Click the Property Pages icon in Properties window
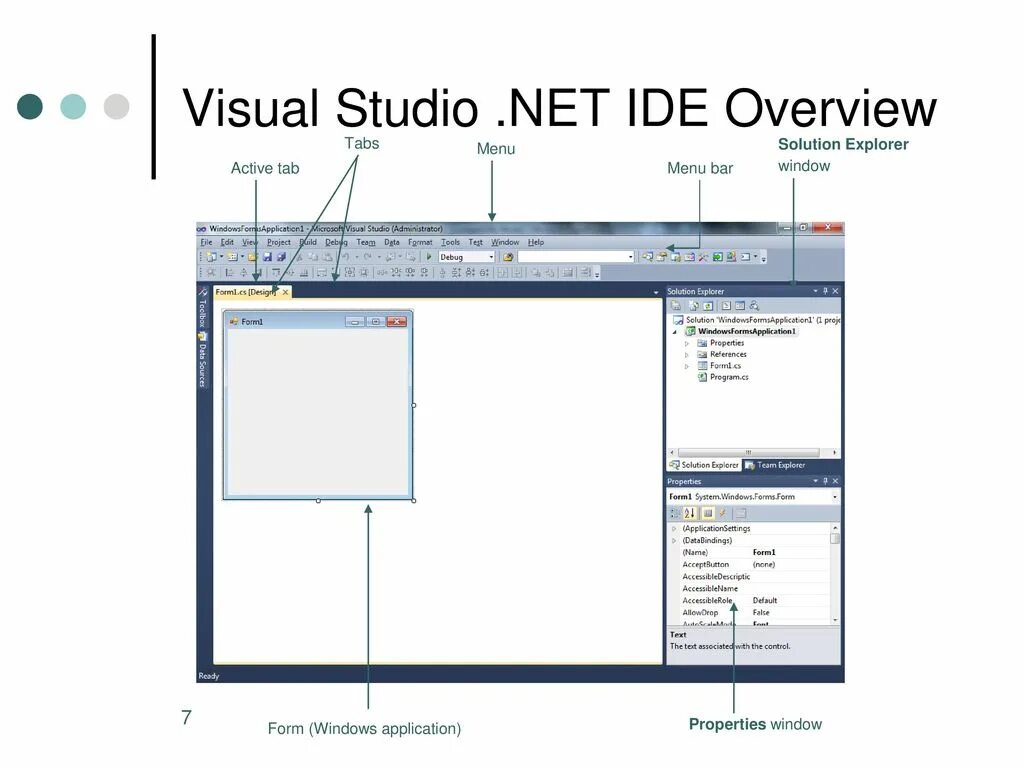The width and height of the screenshot is (1024, 768). pos(741,514)
